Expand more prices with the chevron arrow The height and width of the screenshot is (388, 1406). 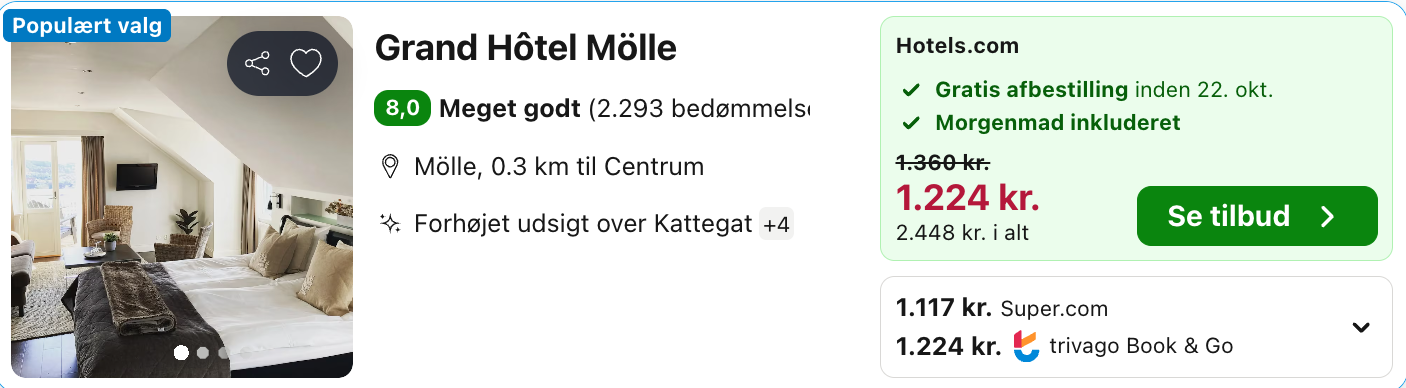click(1361, 327)
